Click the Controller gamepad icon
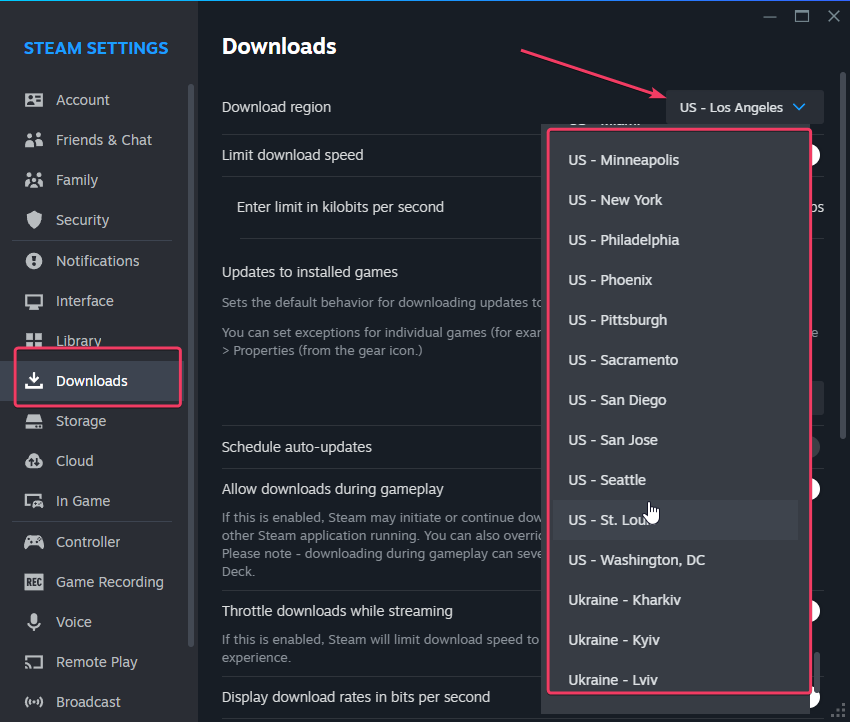 (34, 542)
